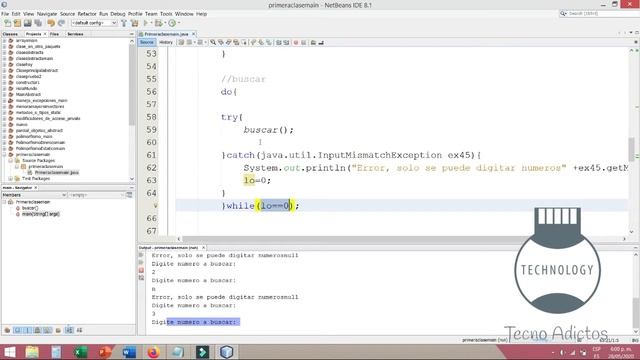This screenshot has height=360, width=640.
Task: Open Firefox from the taskbar
Action: (153, 352)
